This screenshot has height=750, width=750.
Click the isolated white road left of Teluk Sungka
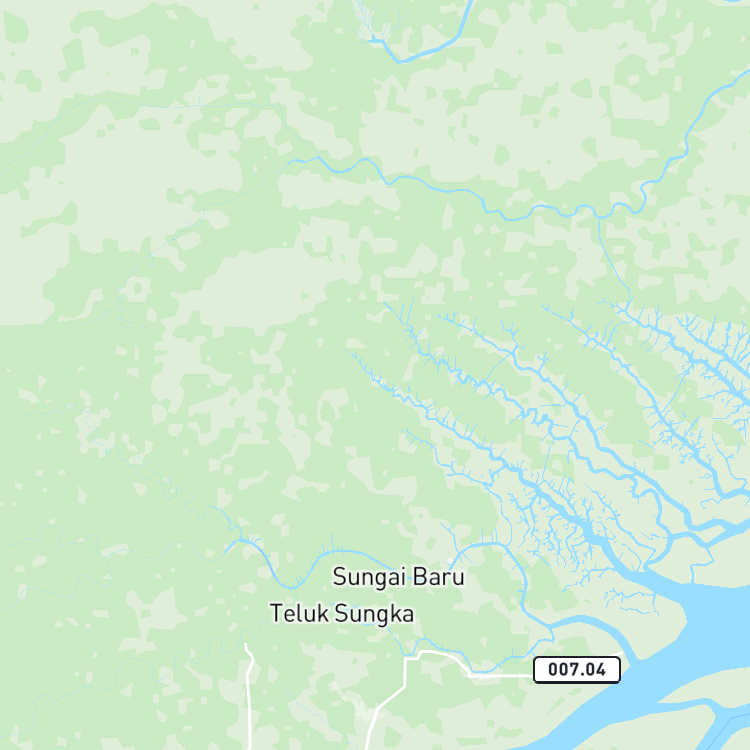tap(249, 696)
